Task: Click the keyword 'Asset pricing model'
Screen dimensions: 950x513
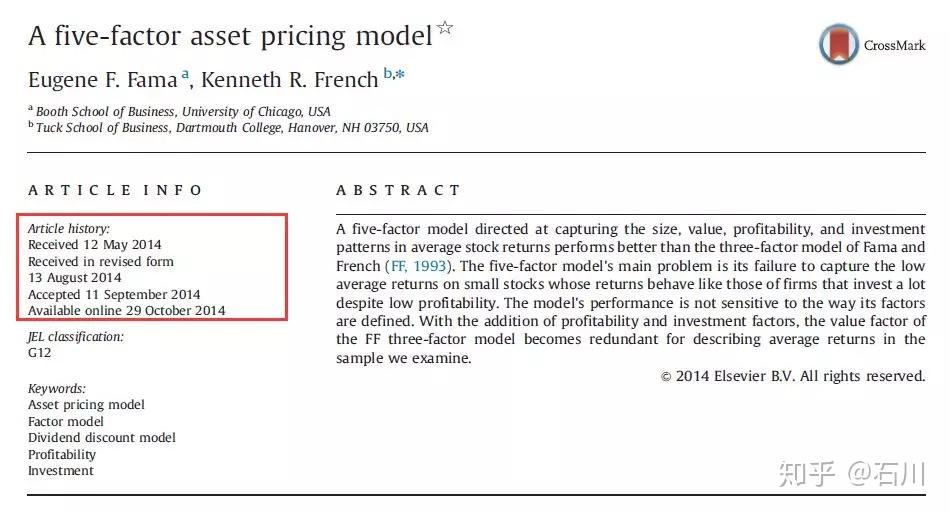Action: click(86, 405)
